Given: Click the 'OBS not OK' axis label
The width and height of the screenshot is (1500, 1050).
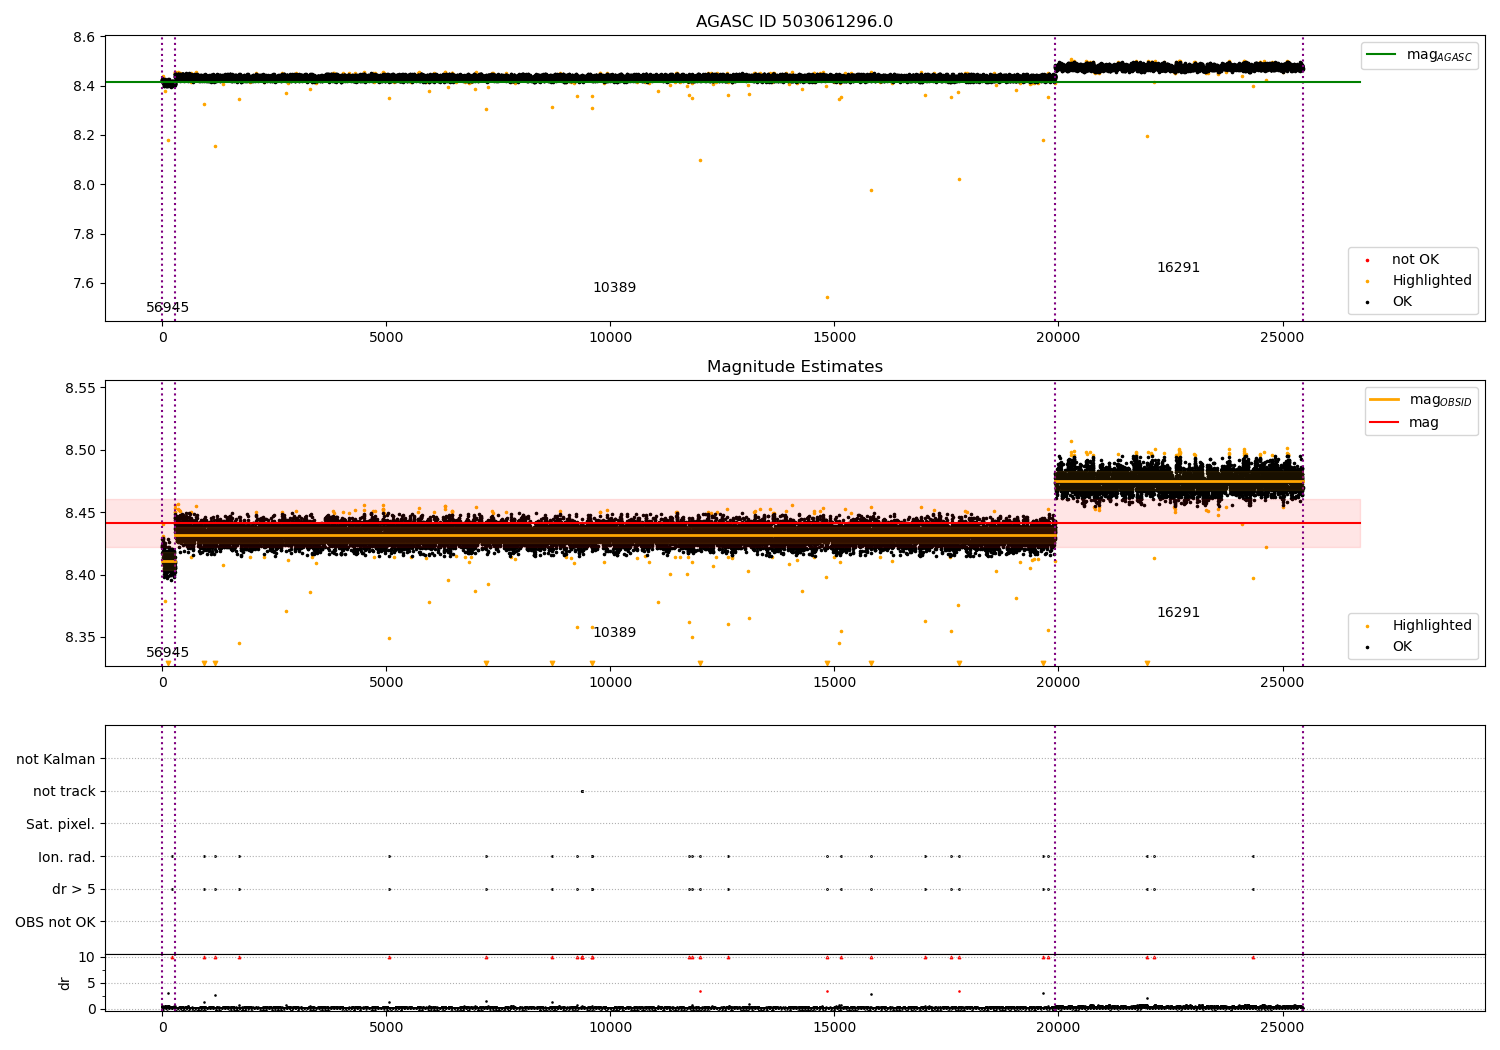Looking at the screenshot, I should 56,922.
